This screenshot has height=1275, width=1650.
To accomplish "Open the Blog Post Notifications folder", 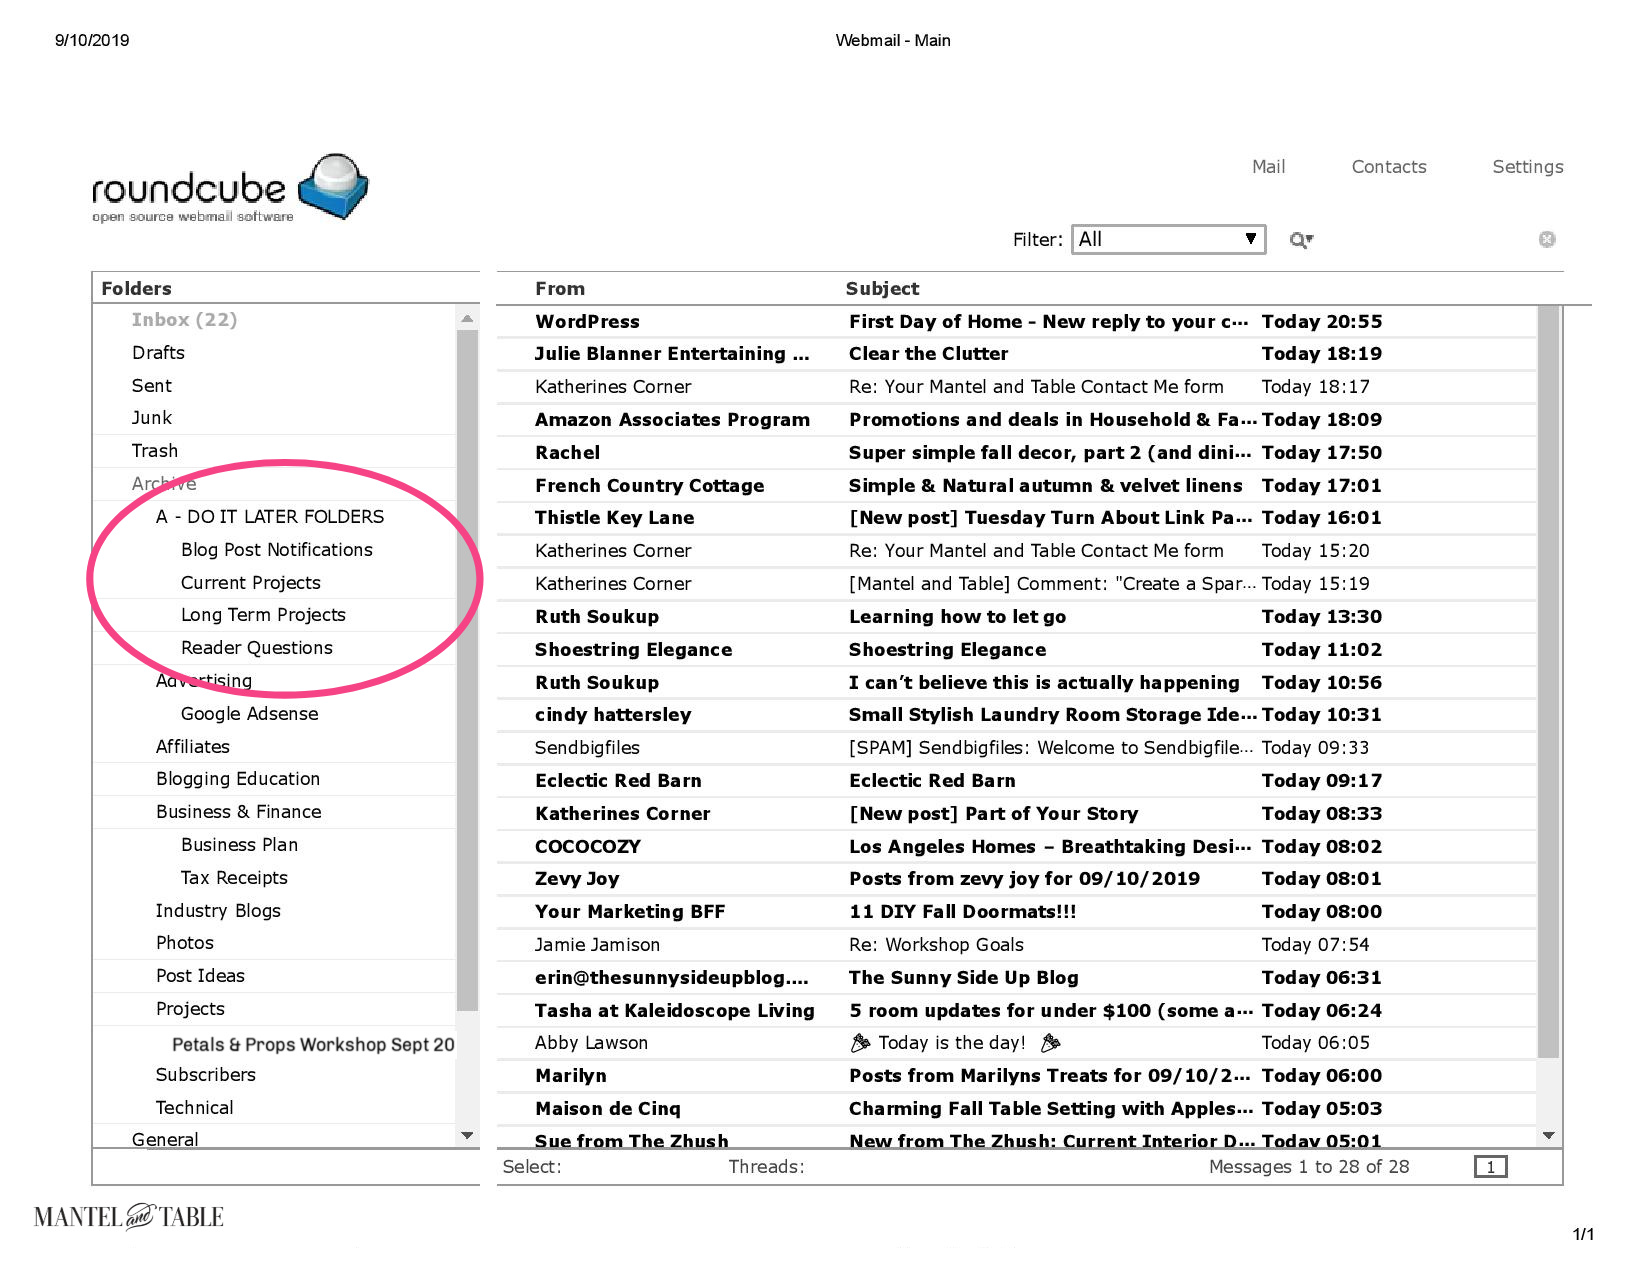I will point(274,550).
